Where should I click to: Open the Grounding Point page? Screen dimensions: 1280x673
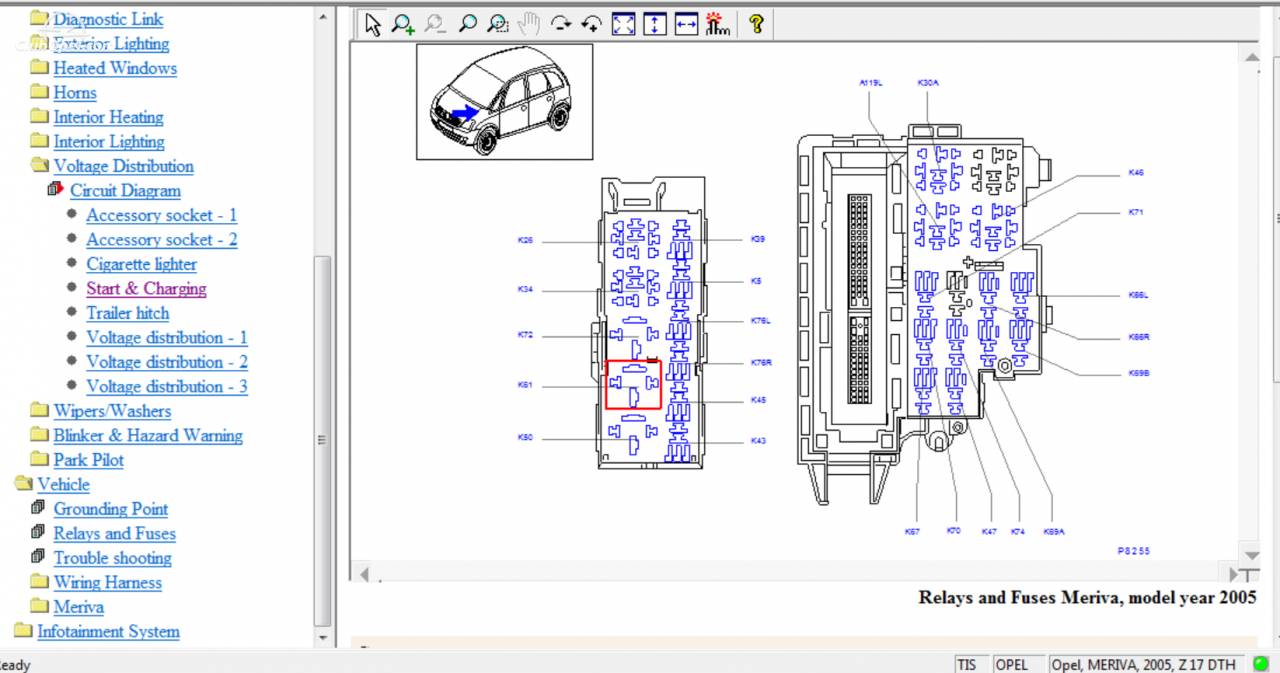(x=111, y=509)
